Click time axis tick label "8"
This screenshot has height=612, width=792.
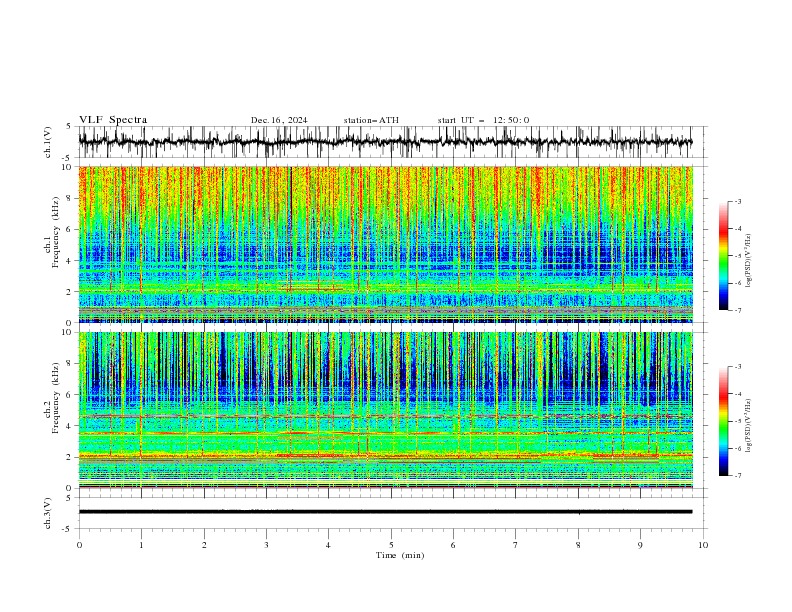tap(578, 545)
